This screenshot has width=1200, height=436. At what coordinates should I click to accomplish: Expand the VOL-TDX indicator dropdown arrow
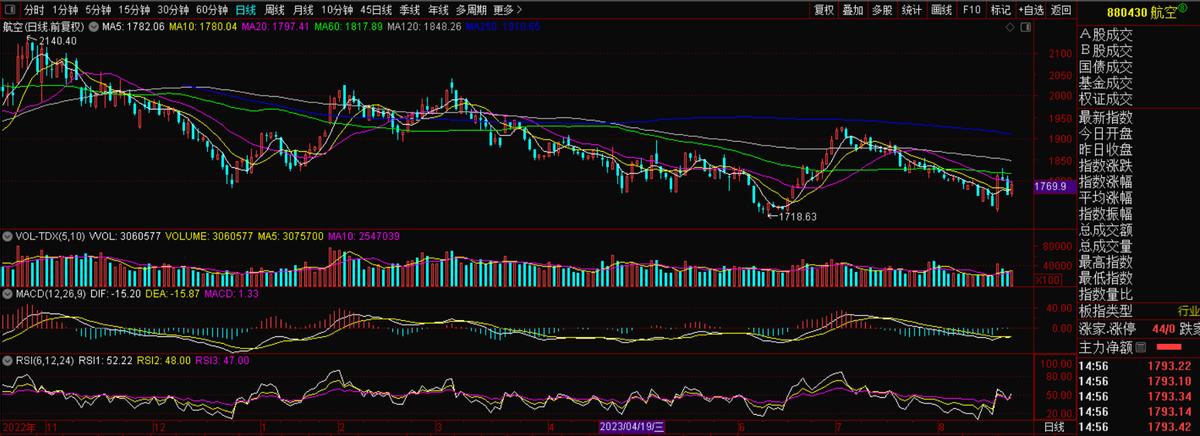coord(9,237)
